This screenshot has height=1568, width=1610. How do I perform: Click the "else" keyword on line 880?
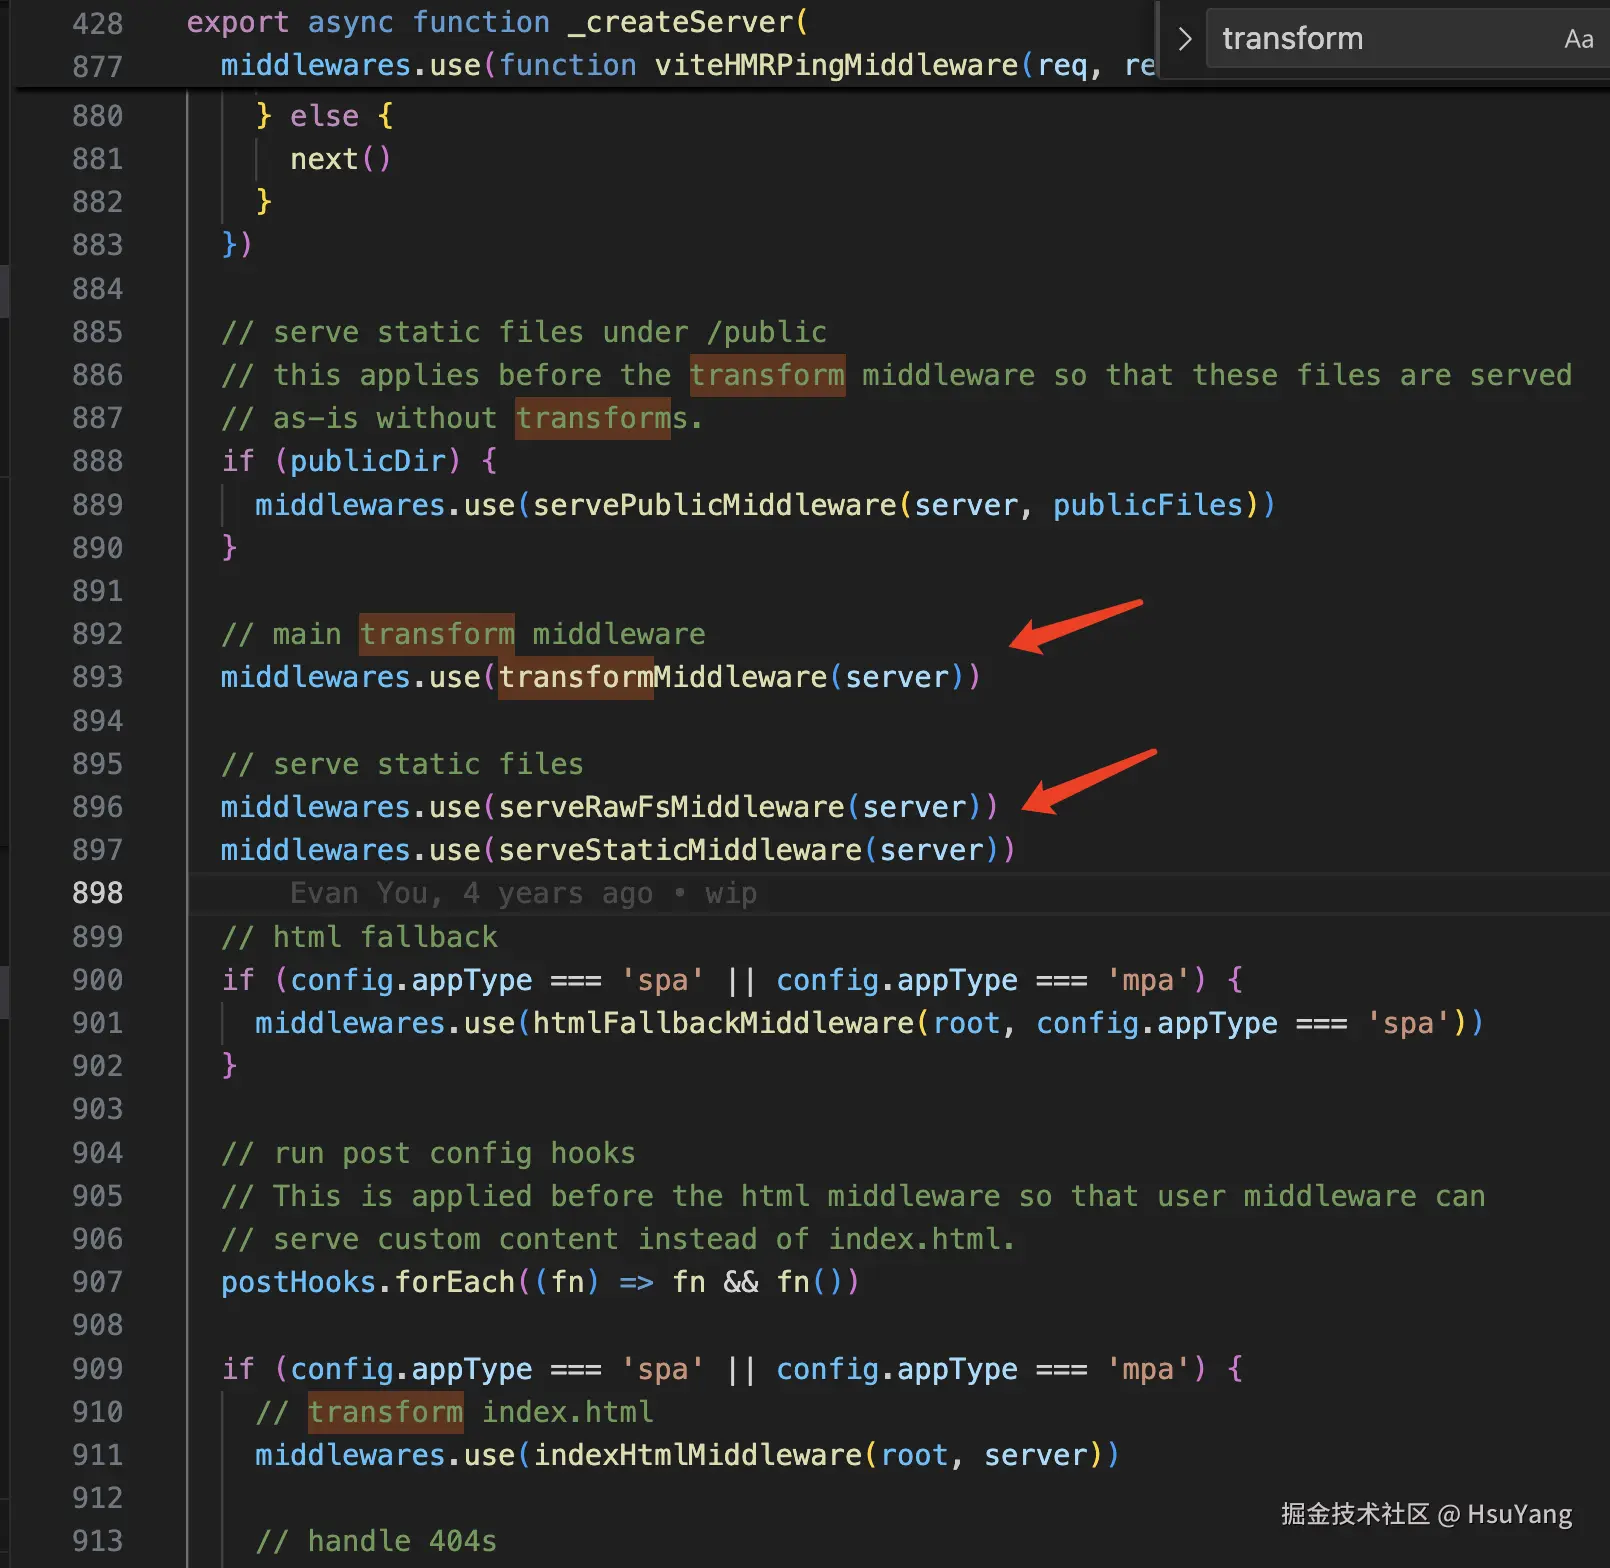click(324, 116)
